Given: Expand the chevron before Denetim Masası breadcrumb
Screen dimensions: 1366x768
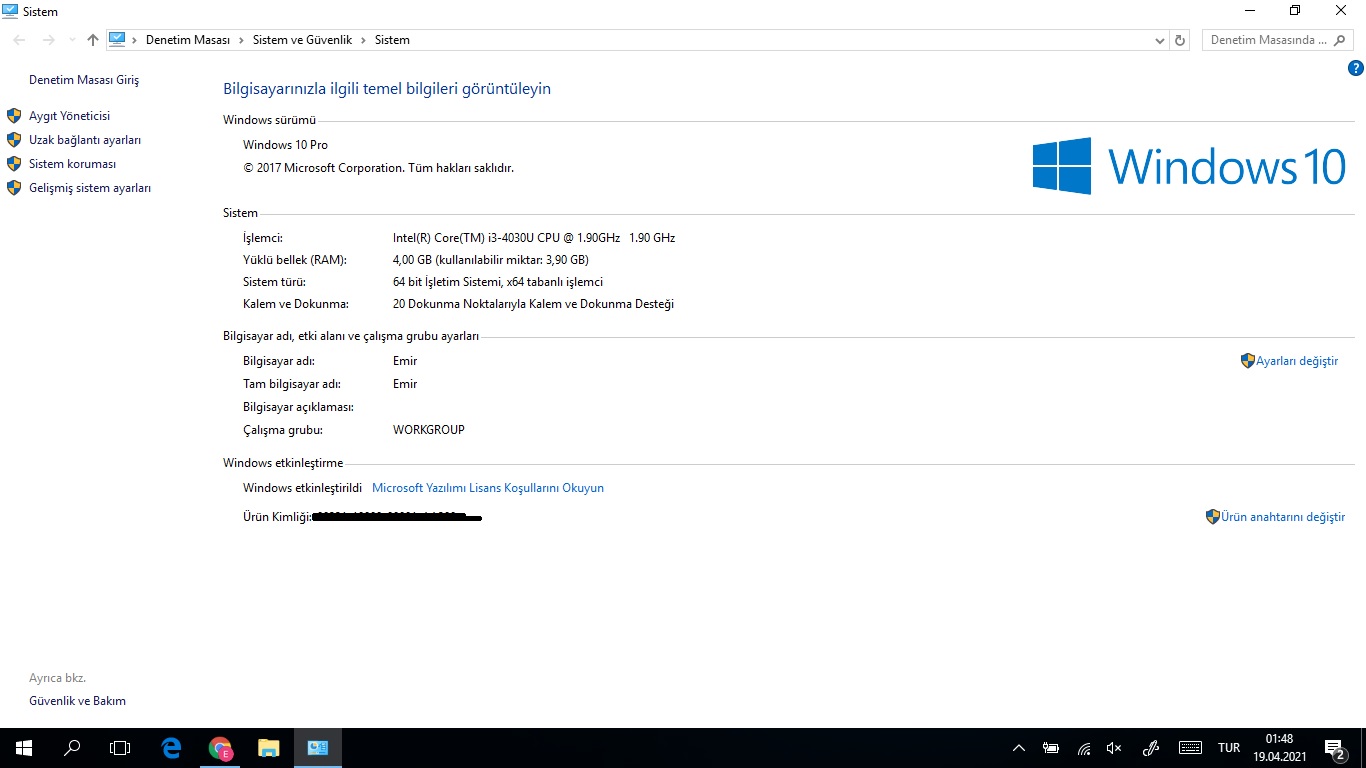Looking at the screenshot, I should (135, 40).
